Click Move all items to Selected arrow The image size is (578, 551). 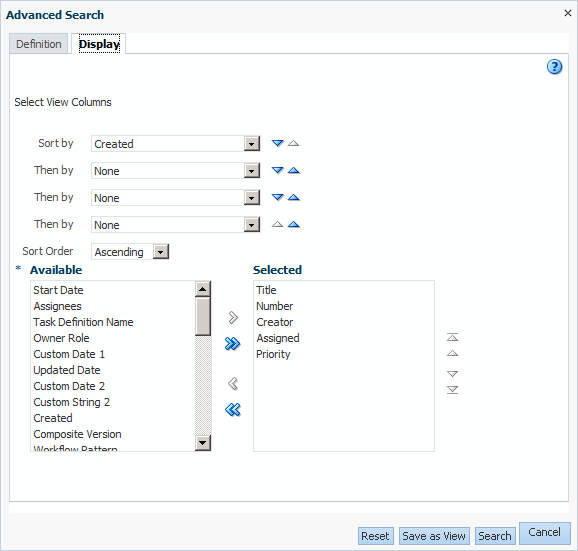coord(233,344)
